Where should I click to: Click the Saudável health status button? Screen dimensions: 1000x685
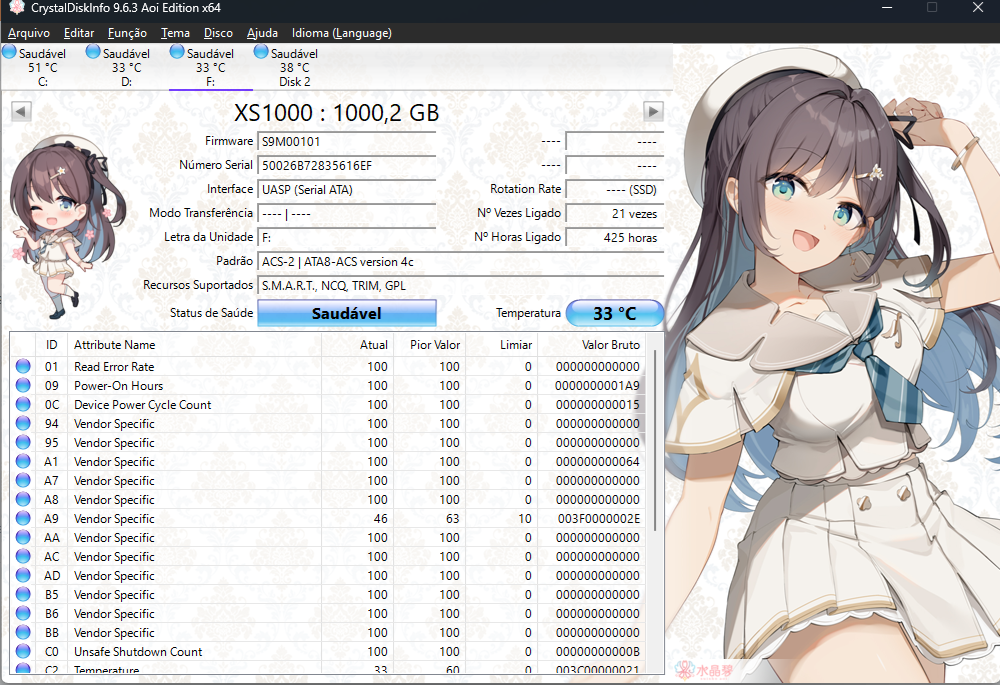click(347, 313)
